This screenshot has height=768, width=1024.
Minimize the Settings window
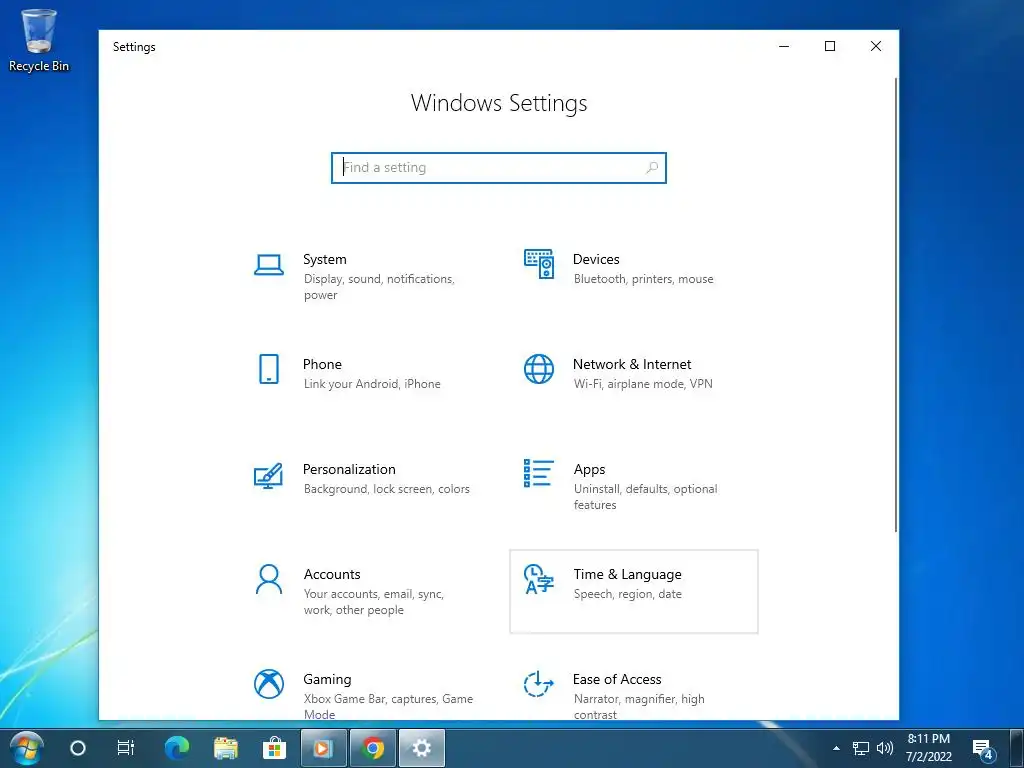[x=784, y=46]
